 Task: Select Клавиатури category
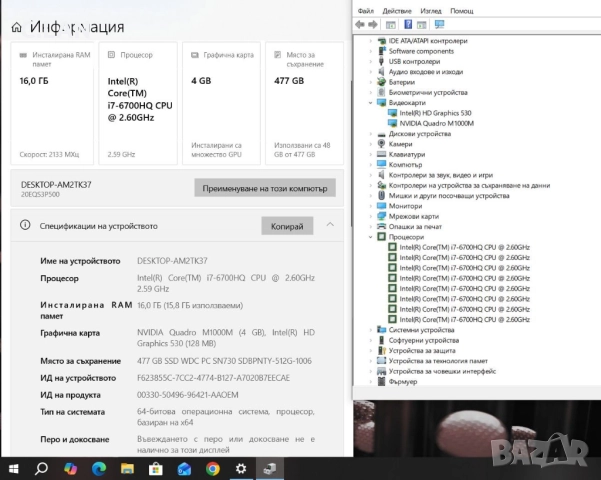click(407, 155)
